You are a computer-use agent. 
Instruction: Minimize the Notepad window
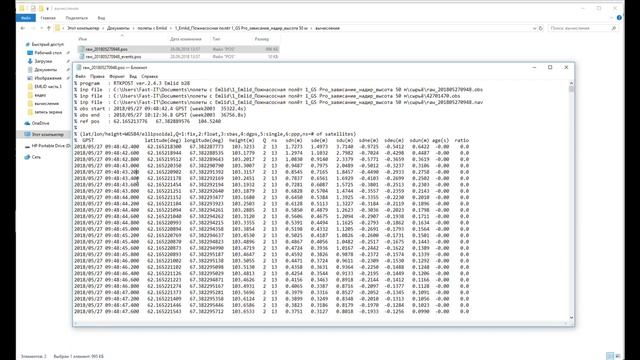click(x=534, y=67)
